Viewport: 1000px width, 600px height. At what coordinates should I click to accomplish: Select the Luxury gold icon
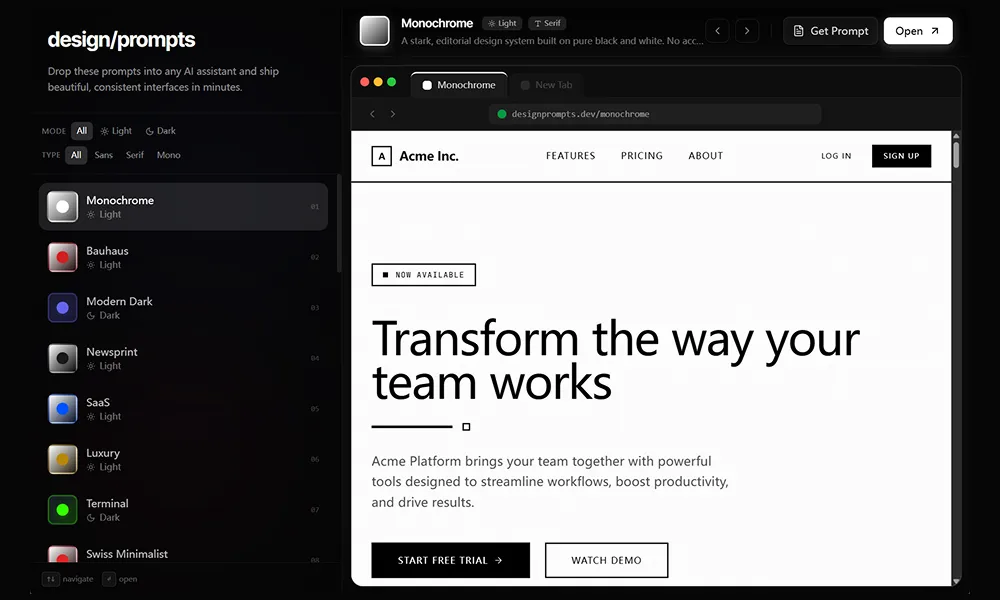pos(63,459)
